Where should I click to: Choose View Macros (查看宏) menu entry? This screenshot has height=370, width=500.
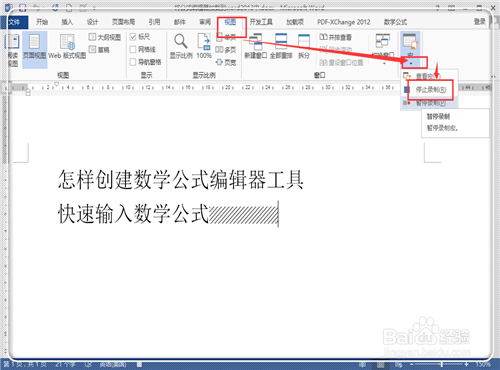click(x=429, y=76)
